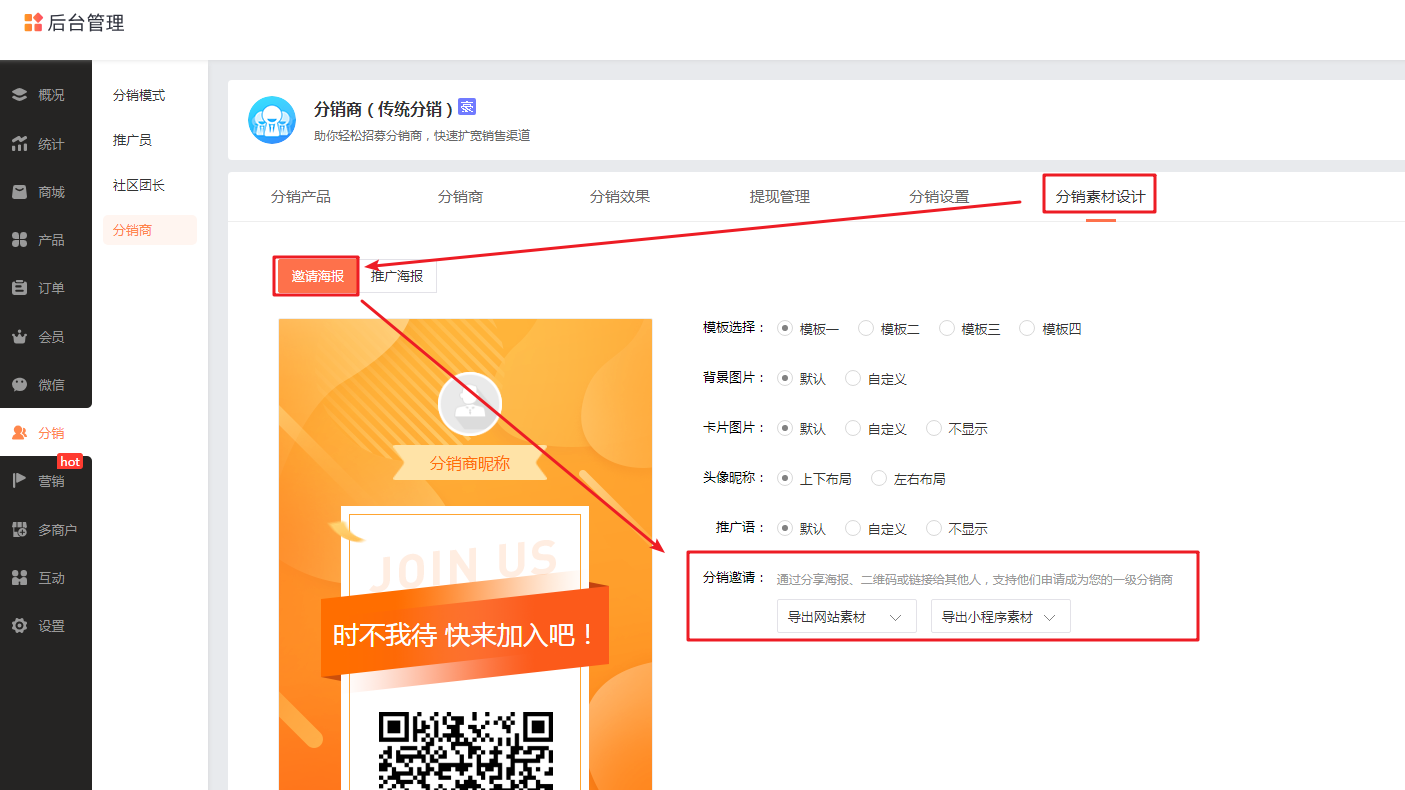
Task: Expand the 导出网站素材 dropdown
Action: point(846,617)
